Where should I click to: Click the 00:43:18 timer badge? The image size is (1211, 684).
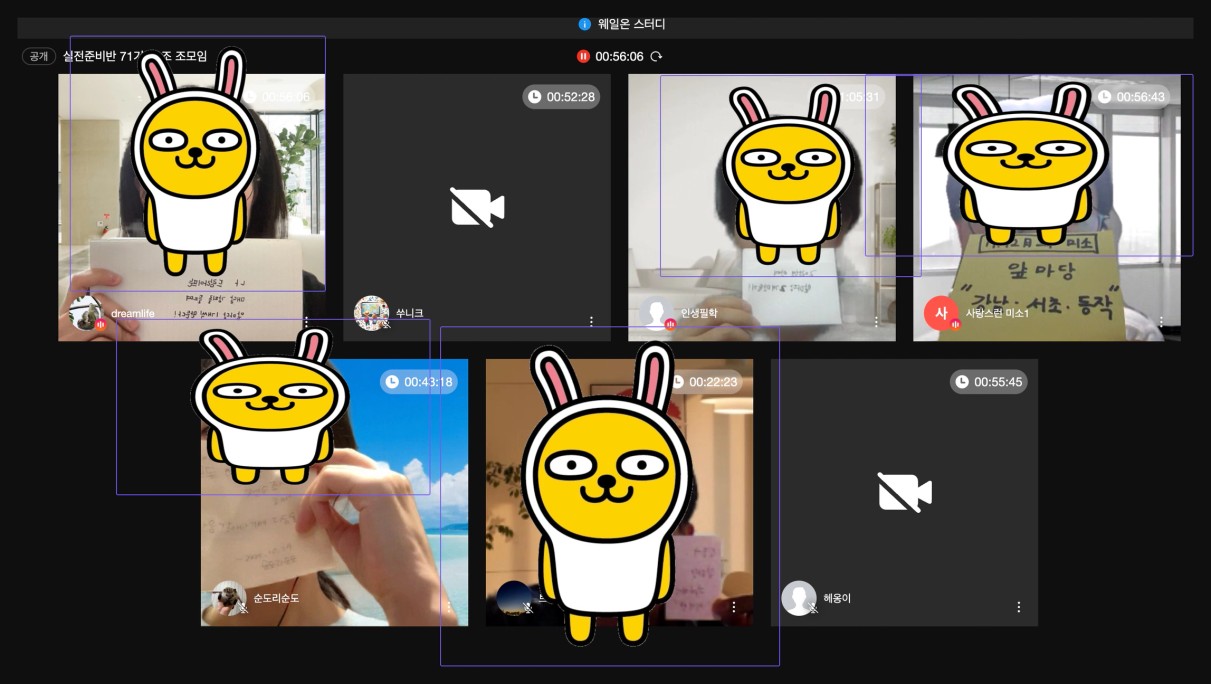coord(419,382)
